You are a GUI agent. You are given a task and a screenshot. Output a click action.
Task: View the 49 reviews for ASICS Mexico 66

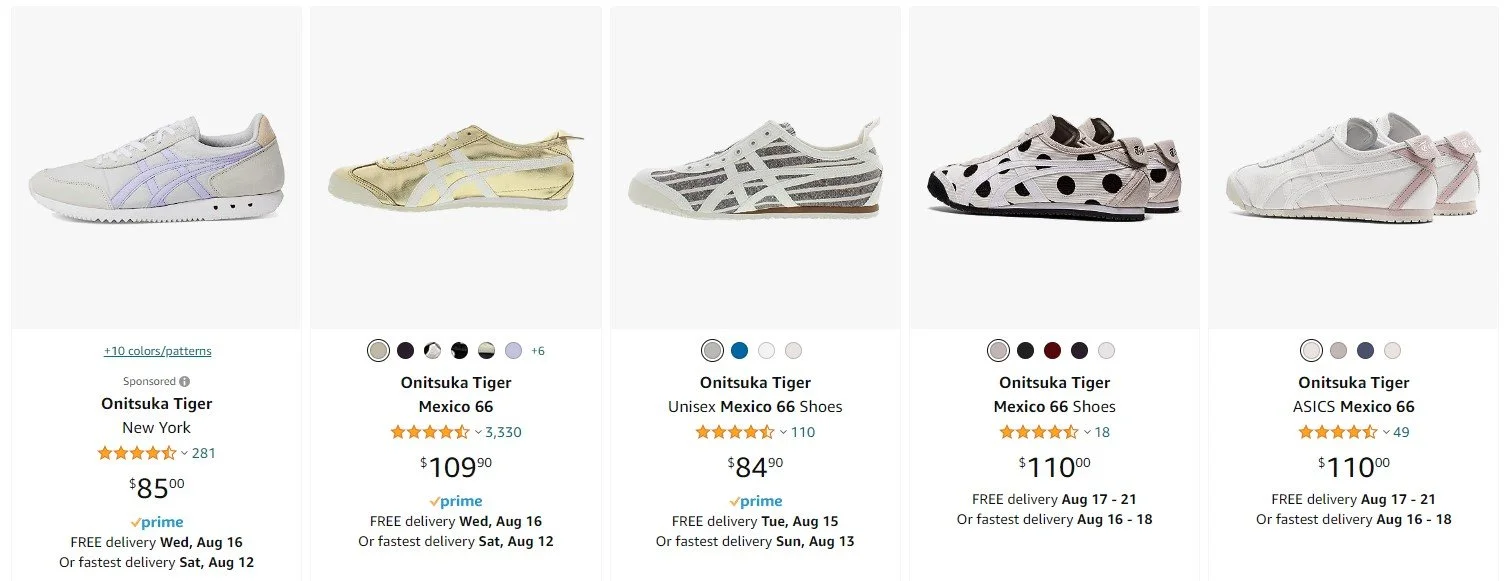[x=1401, y=433]
